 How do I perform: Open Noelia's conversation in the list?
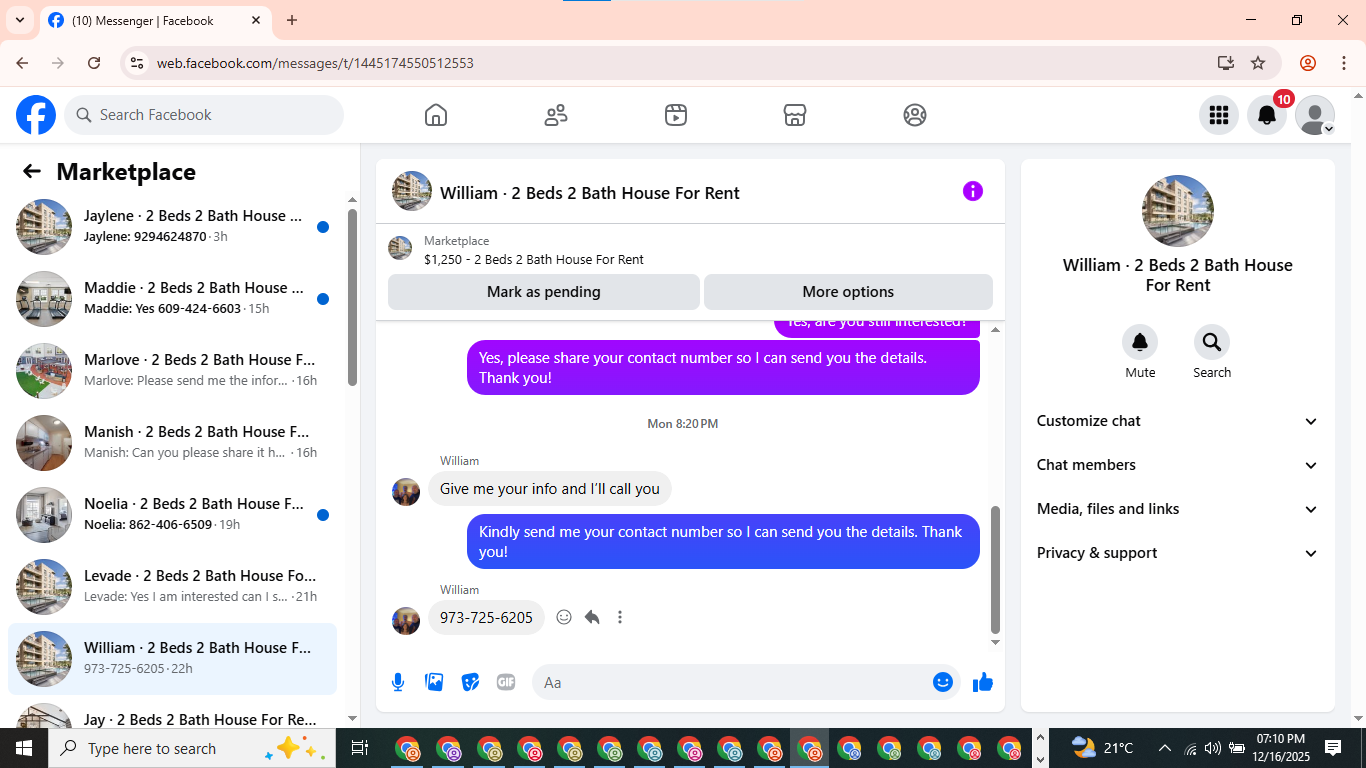pos(172,515)
